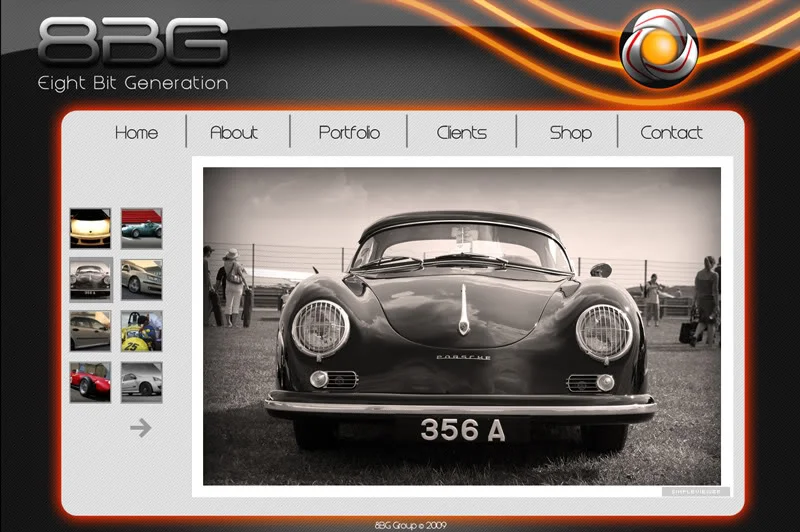Screen dimensions: 800x532
Task: Open the Home menu item
Action: click(136, 133)
